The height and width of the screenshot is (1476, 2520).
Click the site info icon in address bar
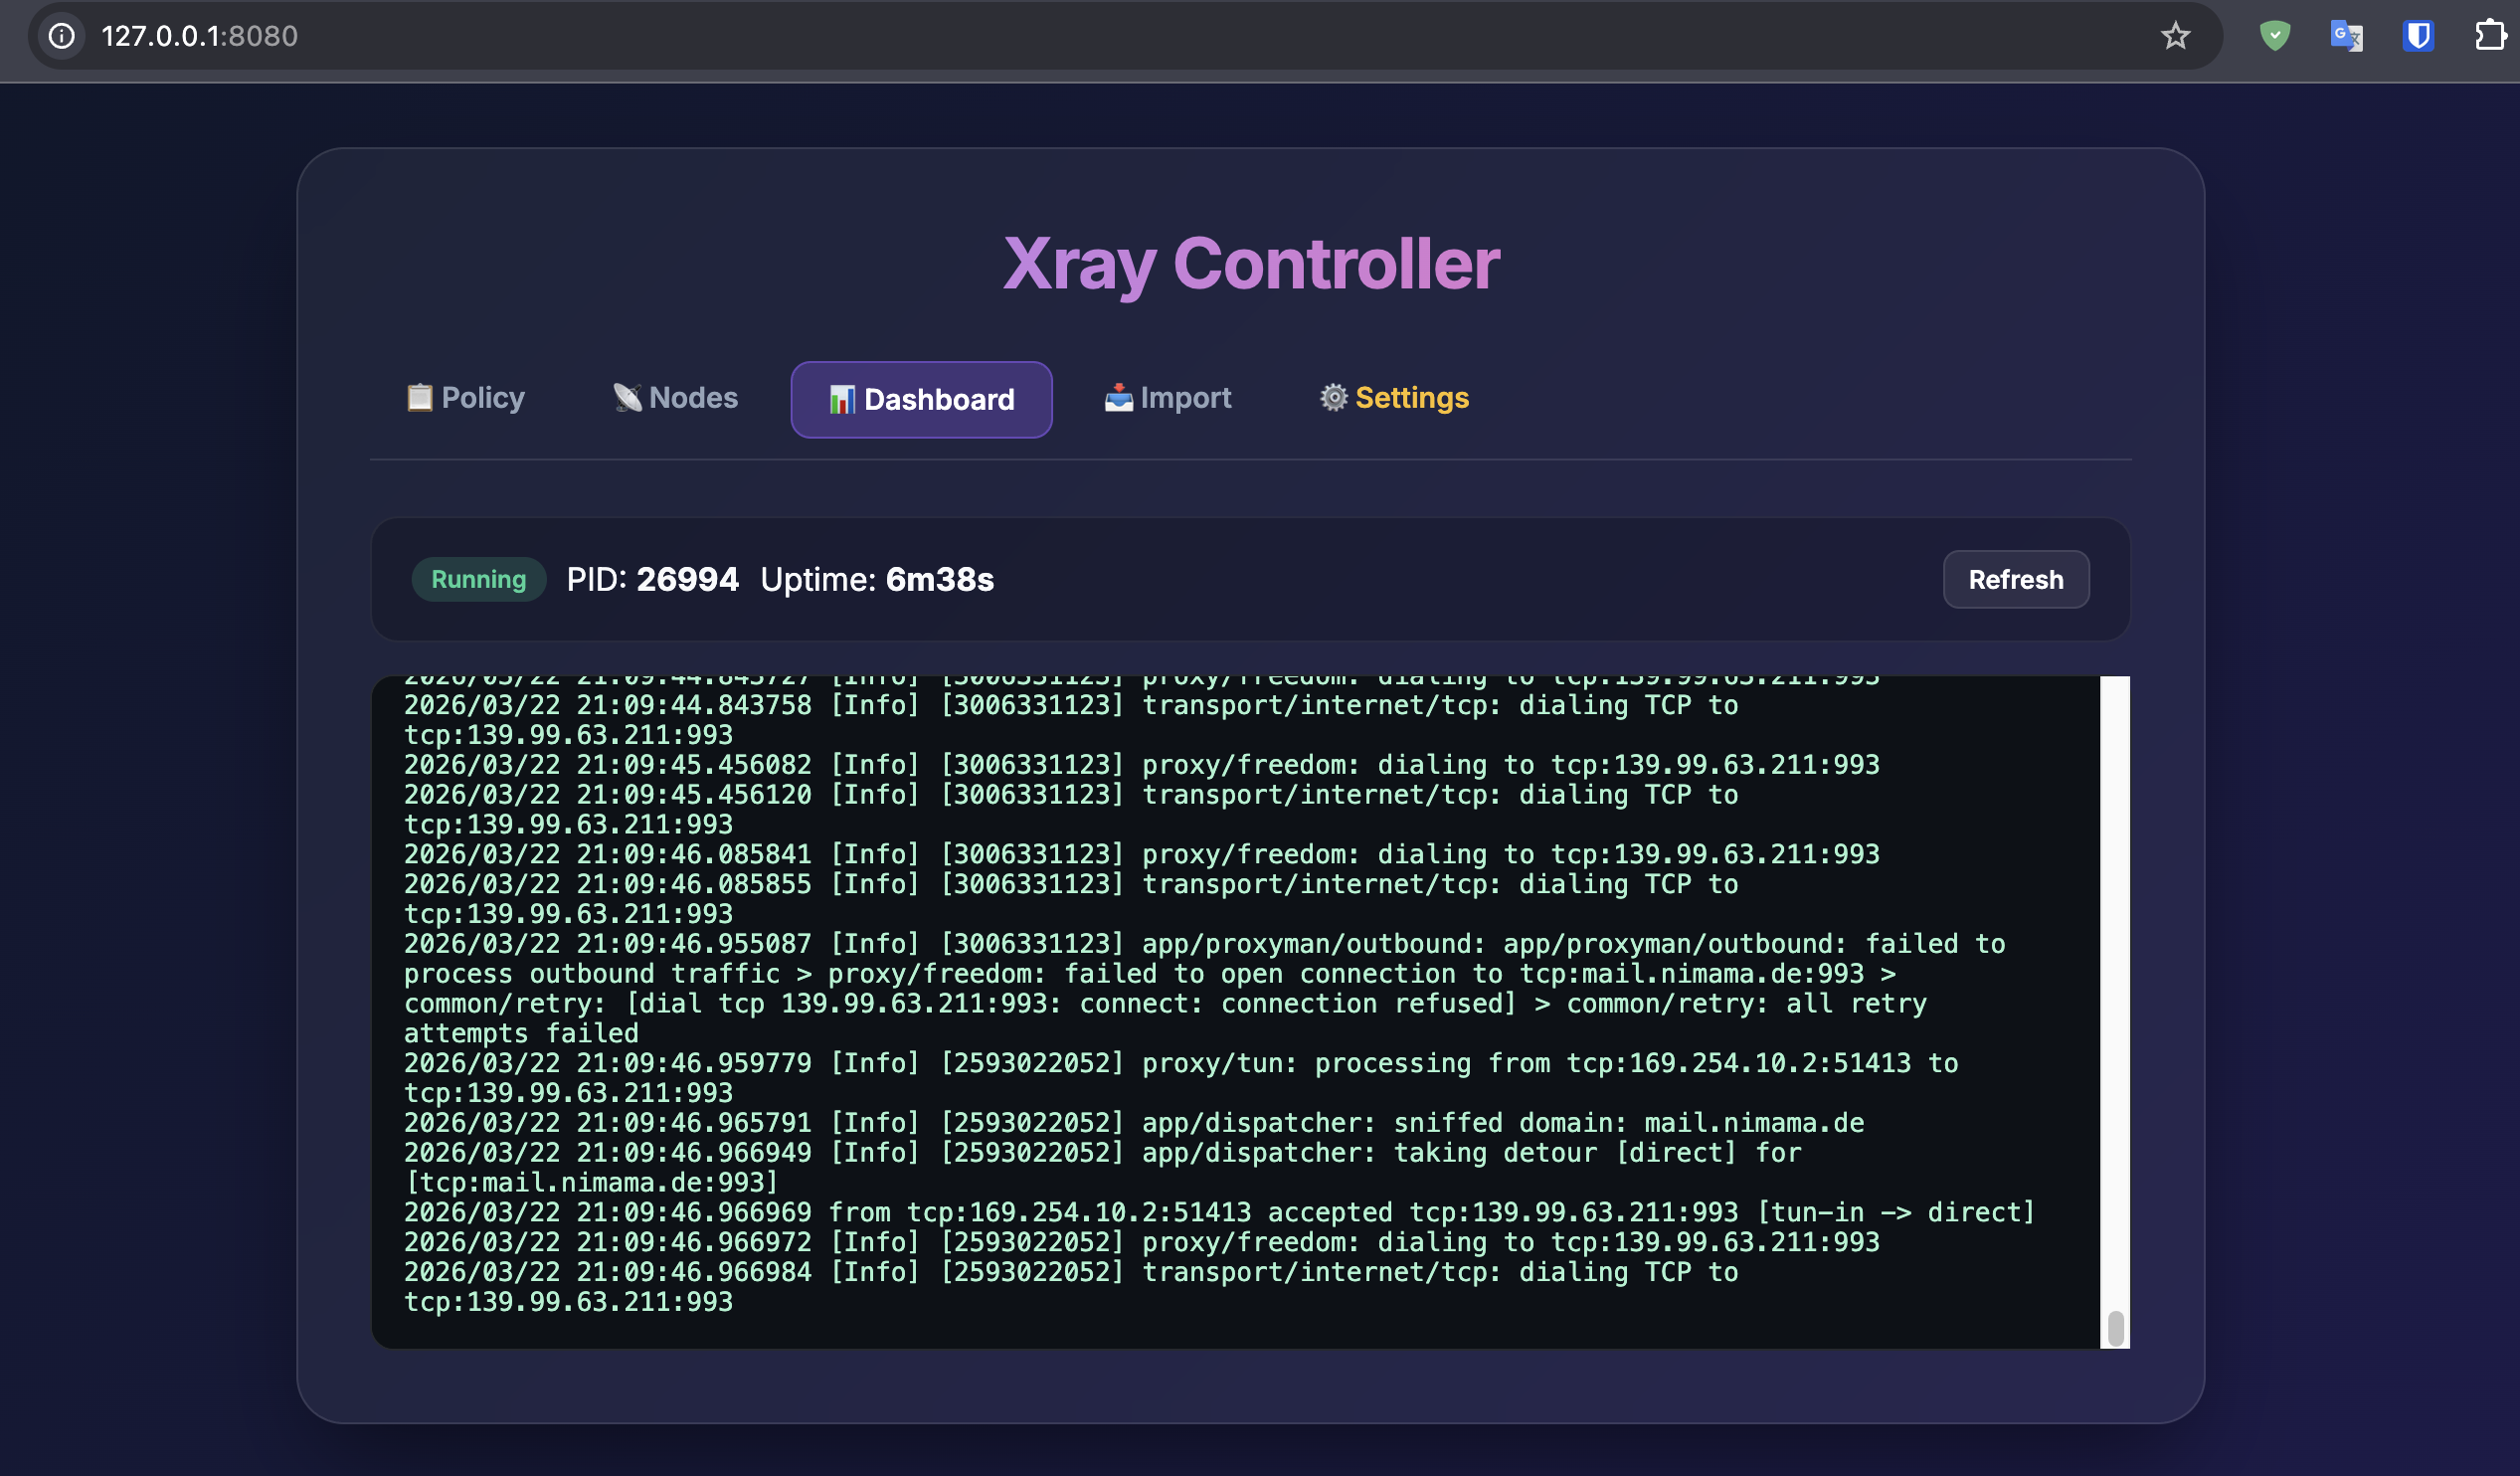pyautogui.click(x=62, y=36)
